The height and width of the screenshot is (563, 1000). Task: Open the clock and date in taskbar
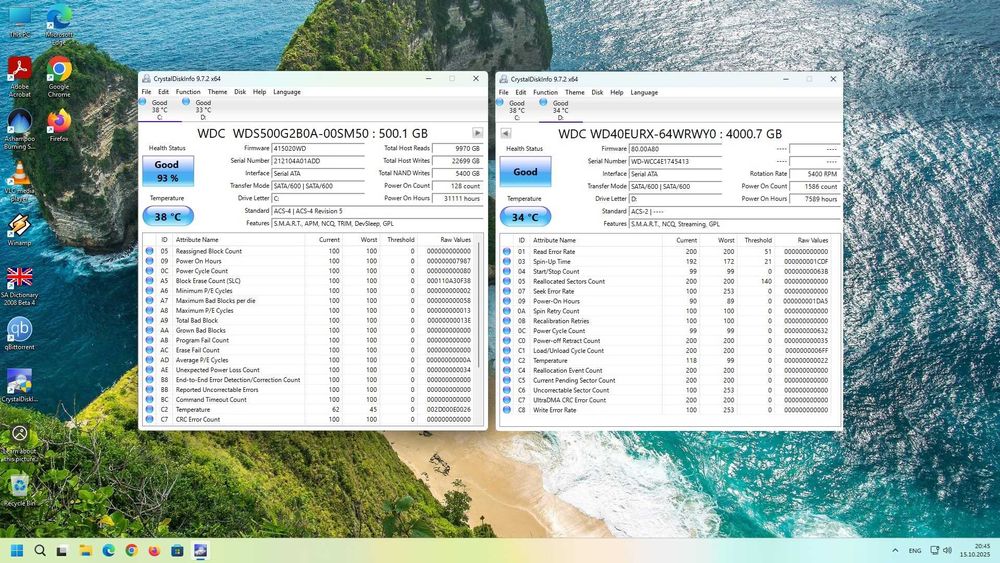[x=974, y=550]
